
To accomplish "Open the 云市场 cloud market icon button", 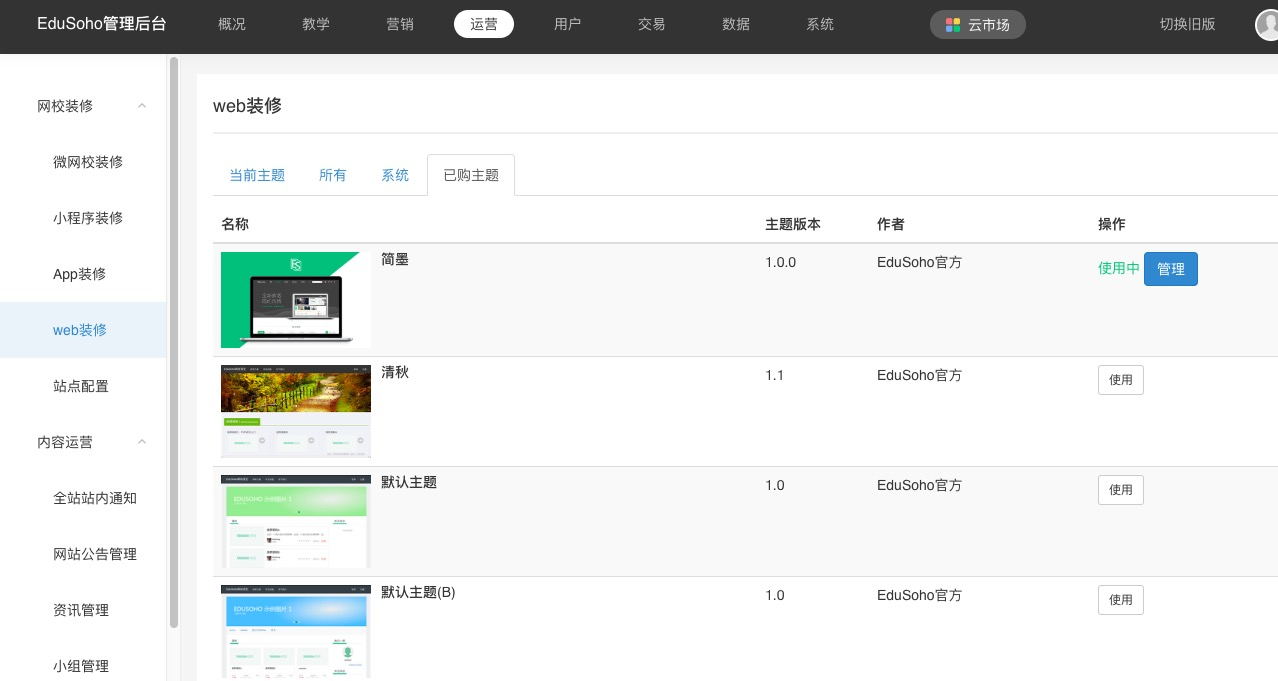I will (x=977, y=25).
